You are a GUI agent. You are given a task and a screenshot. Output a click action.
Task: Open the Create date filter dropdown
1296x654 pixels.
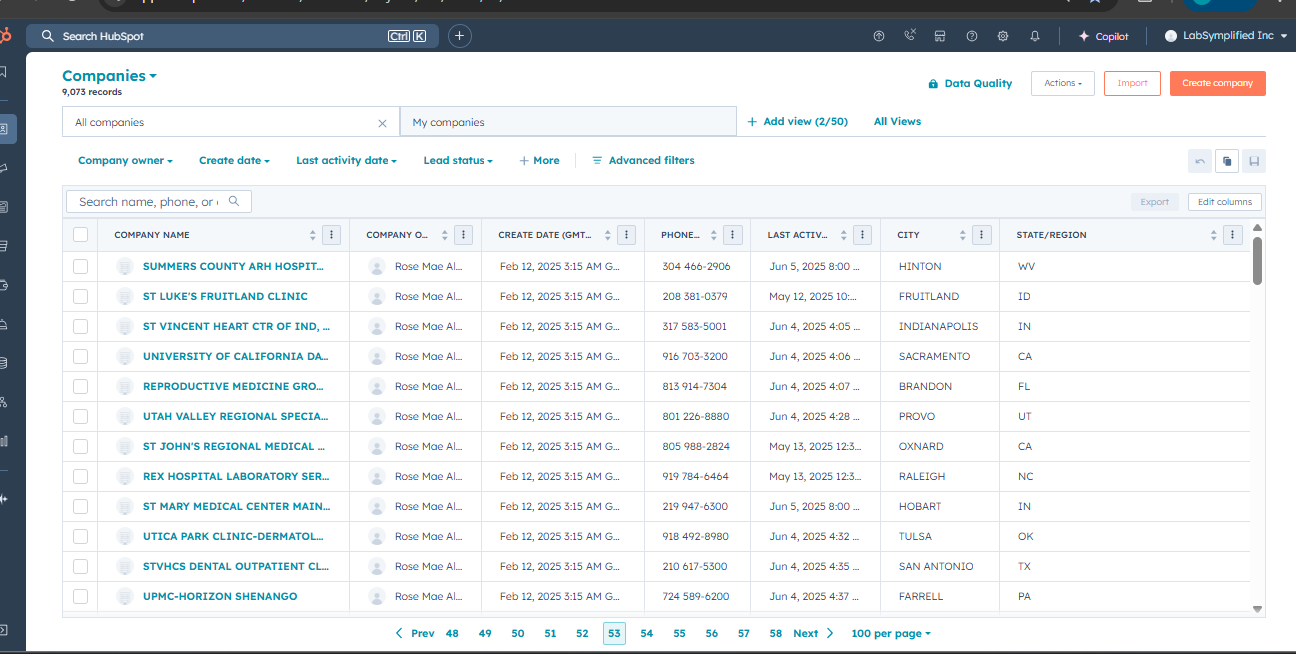tap(235, 160)
